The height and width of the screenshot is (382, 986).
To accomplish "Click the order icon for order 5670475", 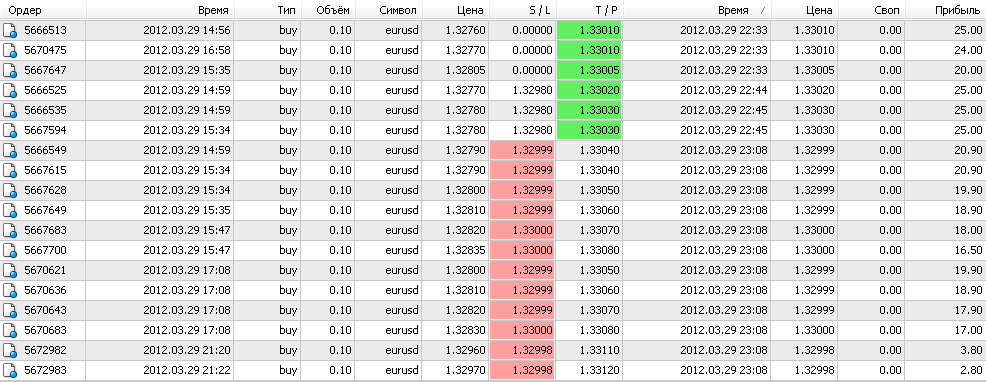I will coord(9,51).
